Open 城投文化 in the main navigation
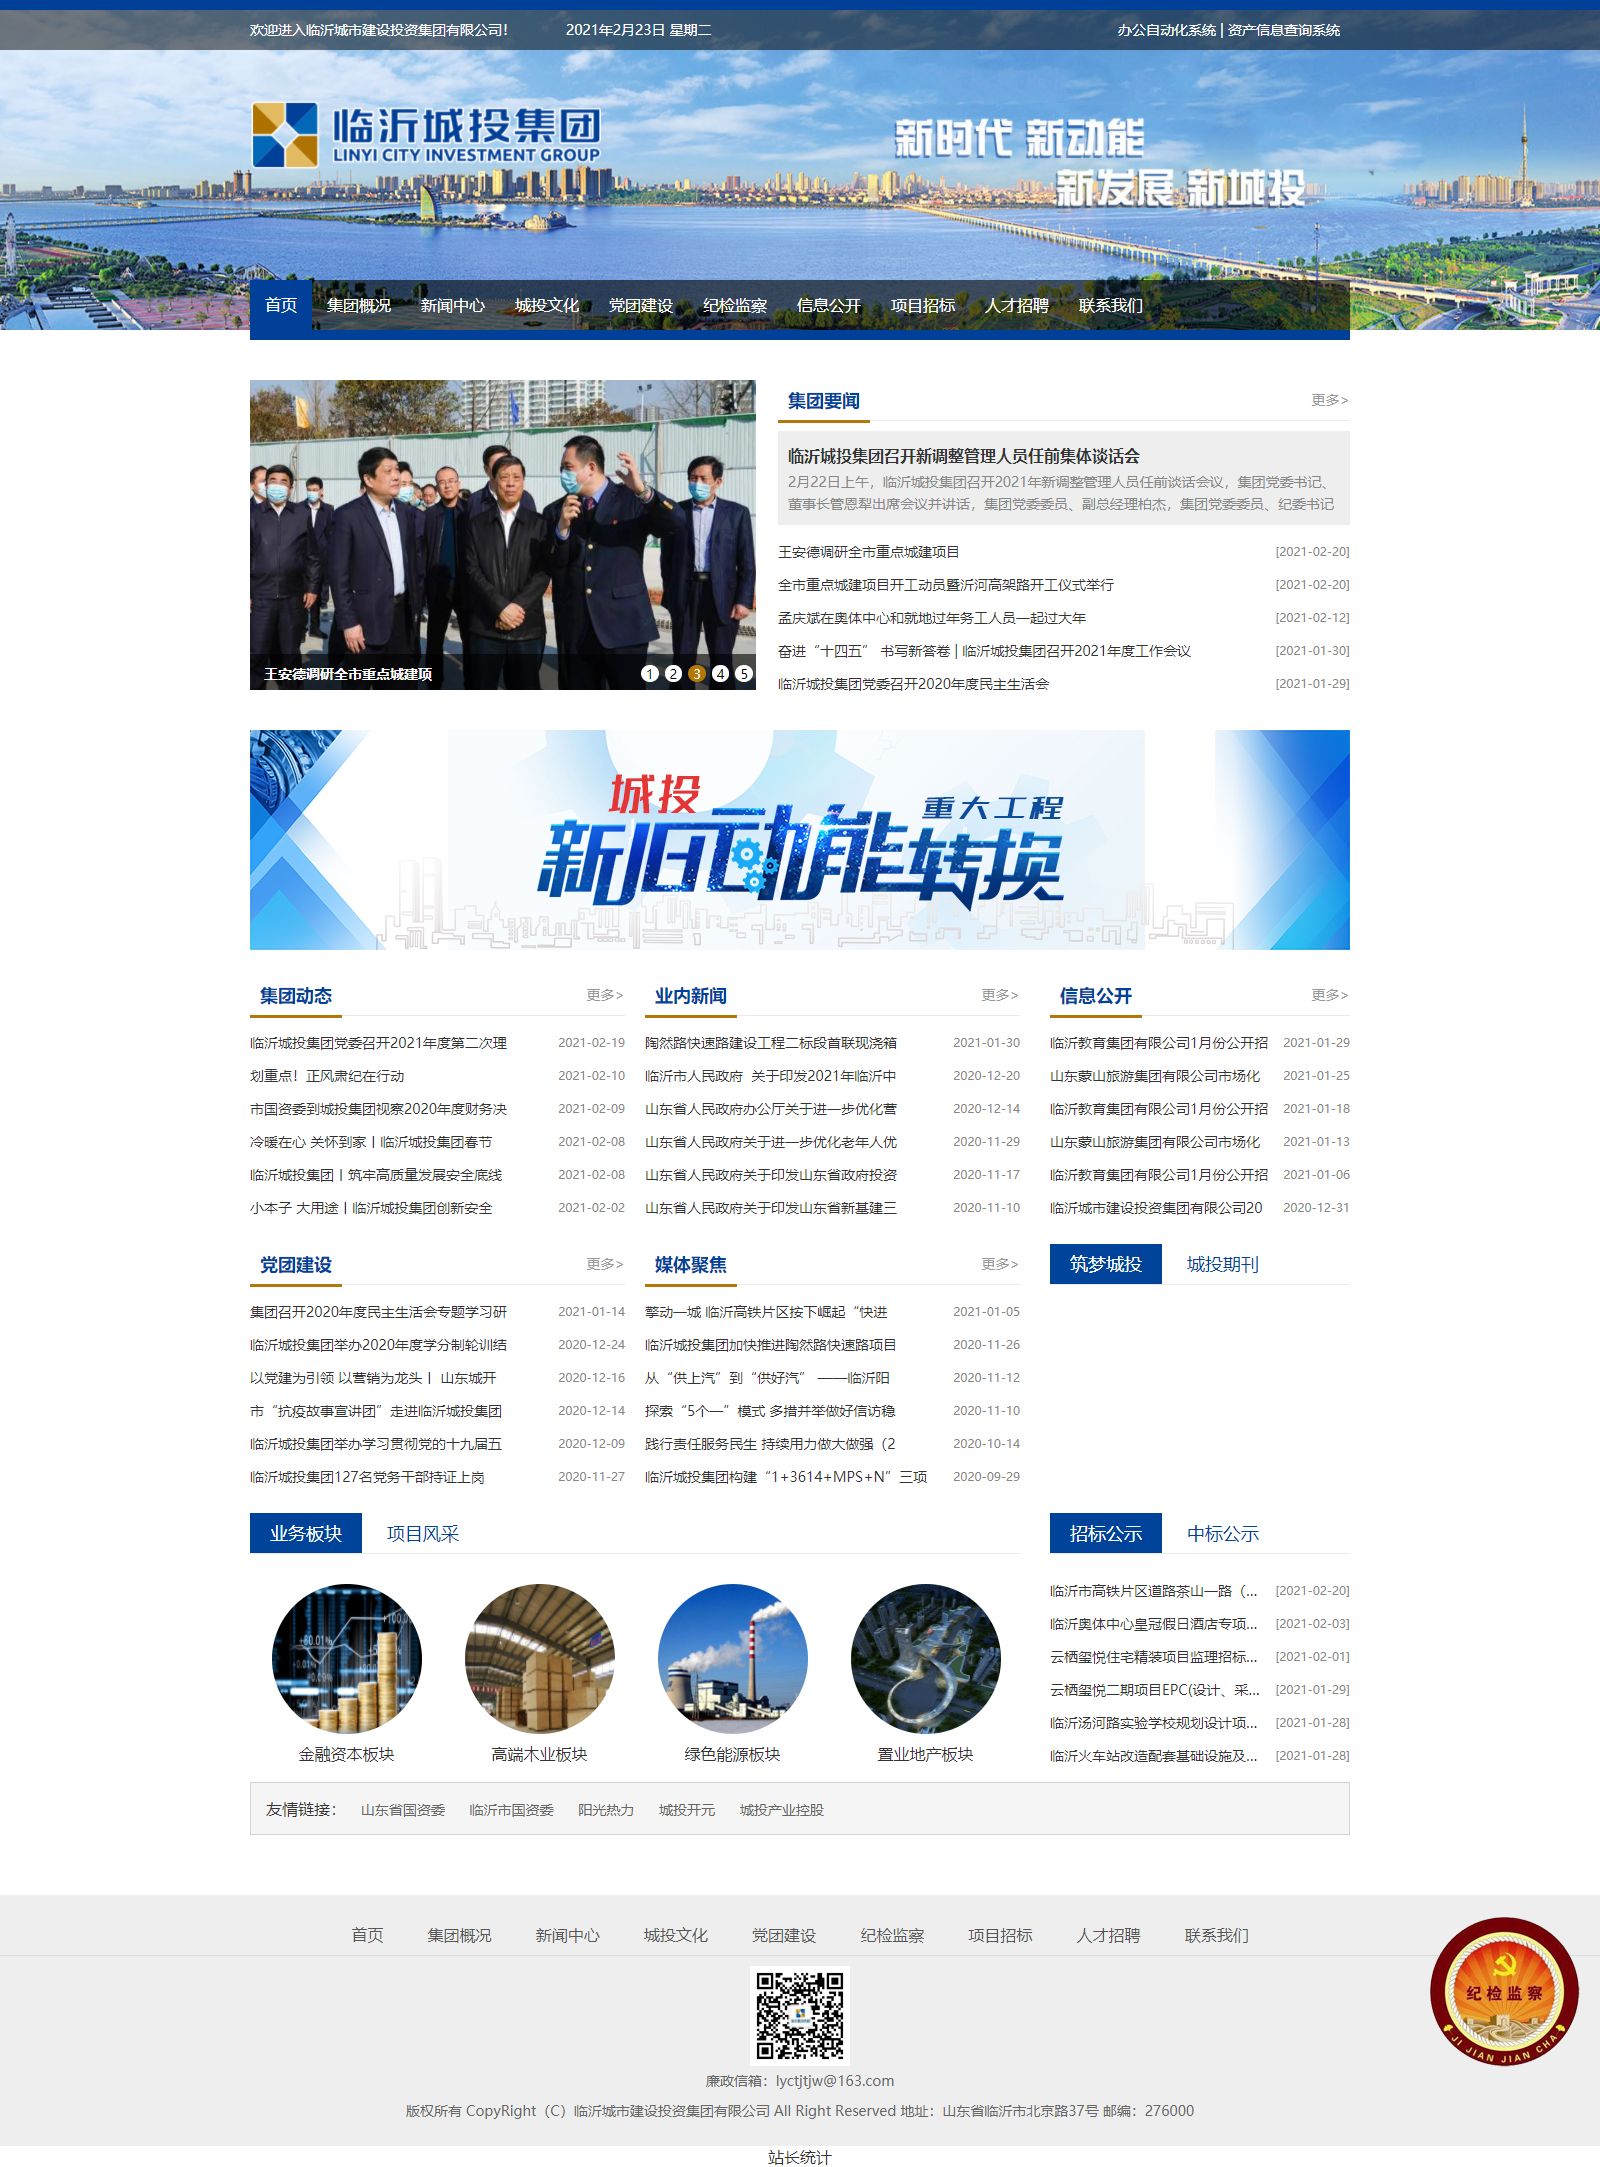1600x2167 pixels. point(547,305)
